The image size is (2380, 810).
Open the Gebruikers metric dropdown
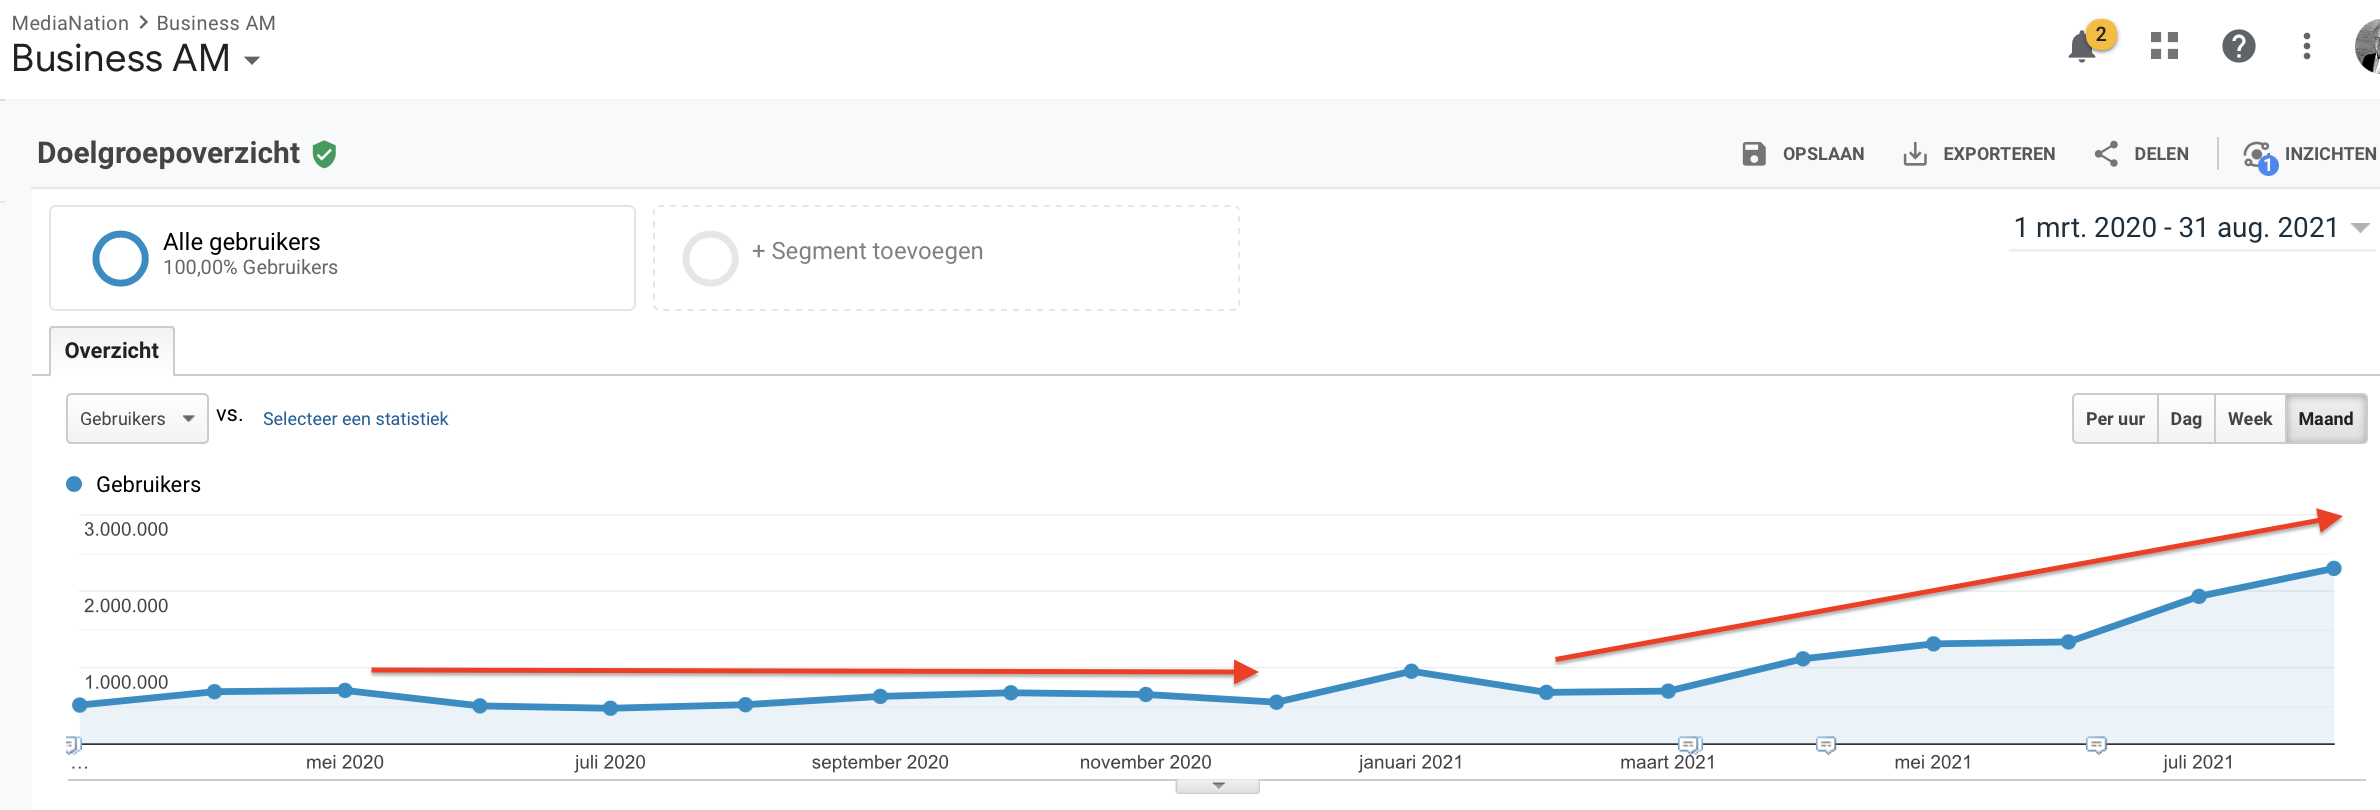[137, 419]
